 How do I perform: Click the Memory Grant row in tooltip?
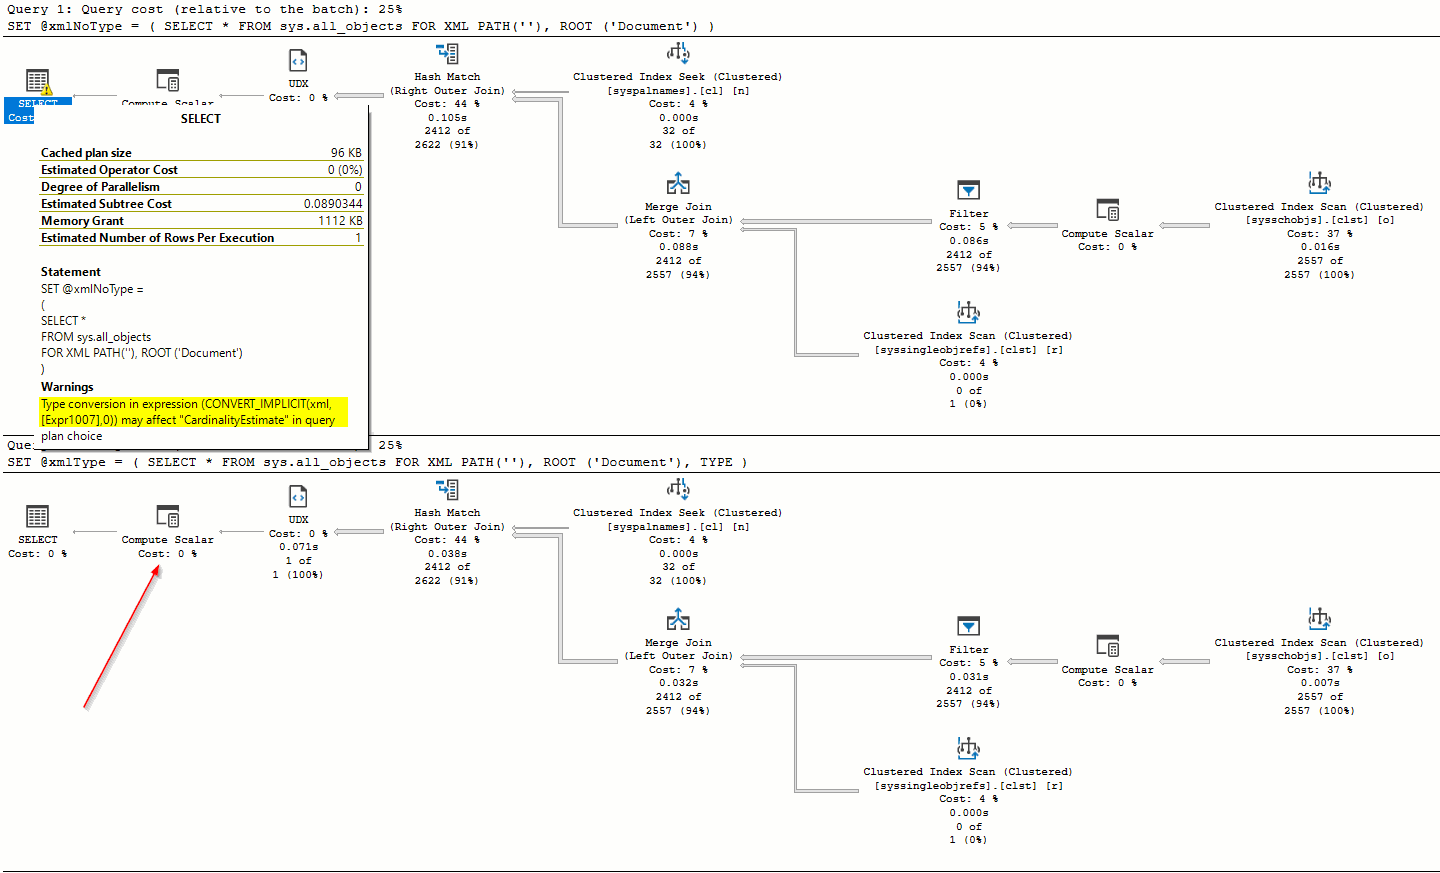point(201,221)
